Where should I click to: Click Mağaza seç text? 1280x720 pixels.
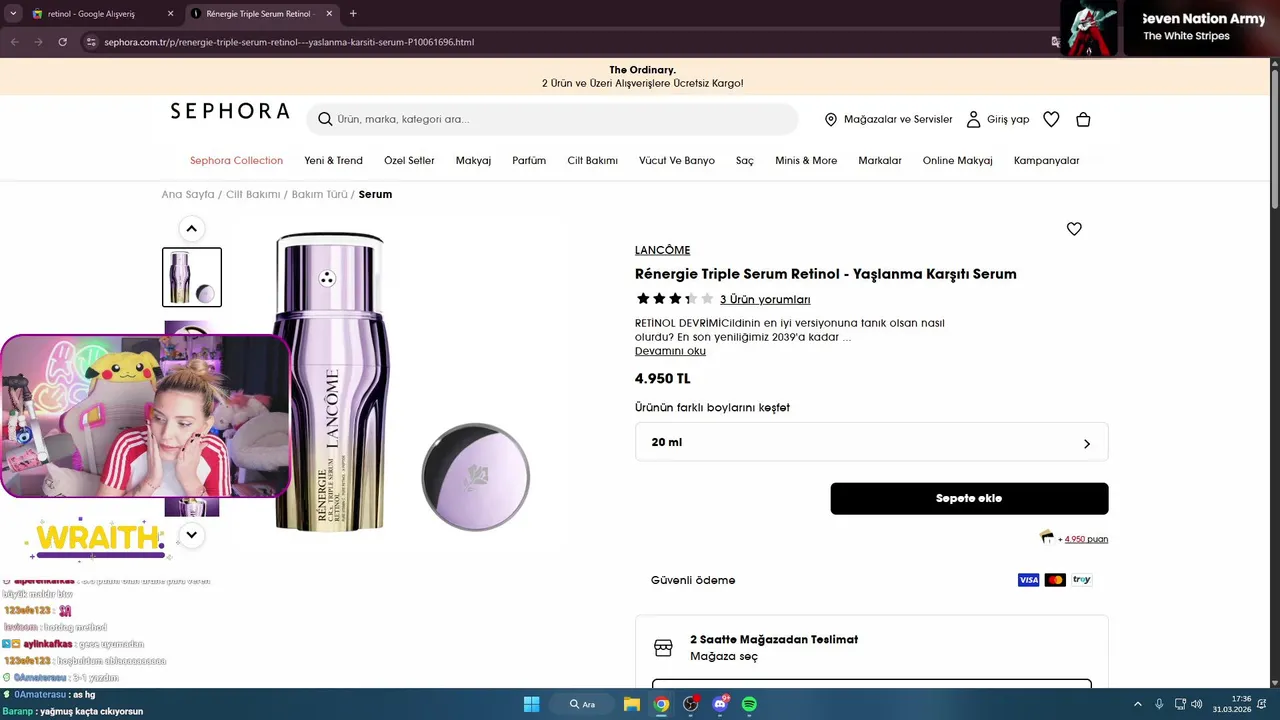pos(724,657)
